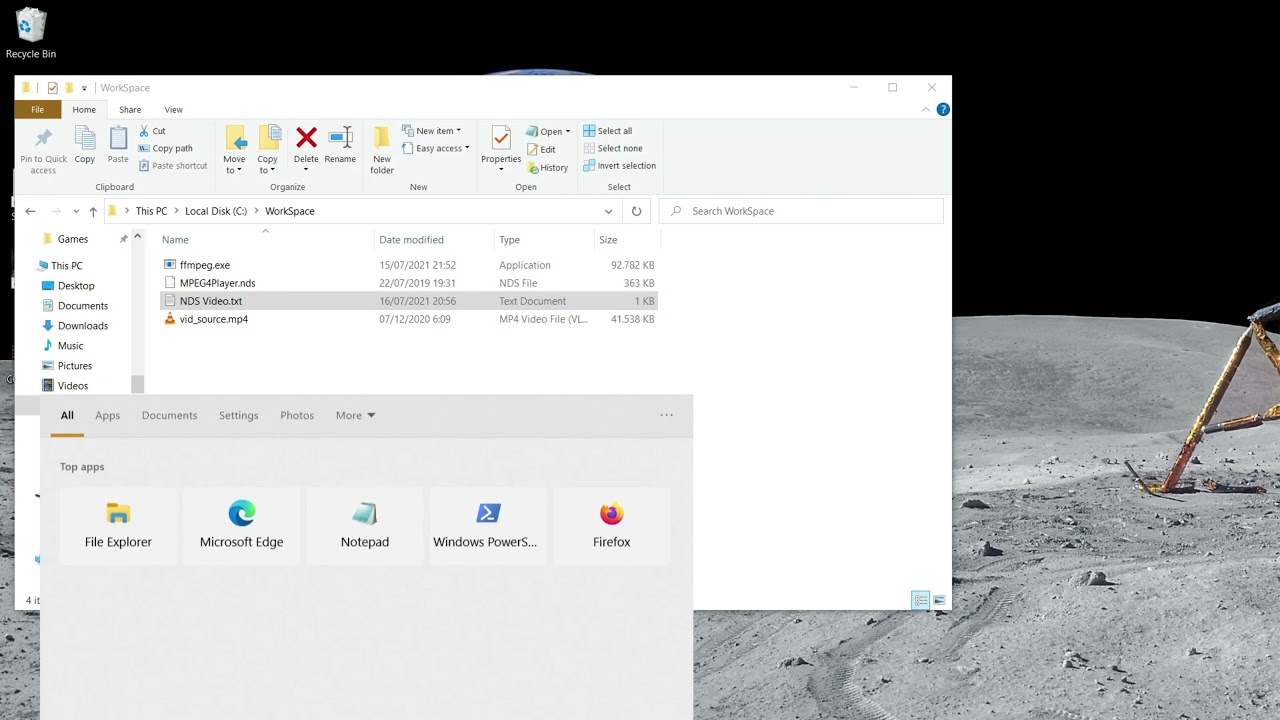The height and width of the screenshot is (720, 1280).
Task: Click the Refresh button beside address bar
Action: 636,211
